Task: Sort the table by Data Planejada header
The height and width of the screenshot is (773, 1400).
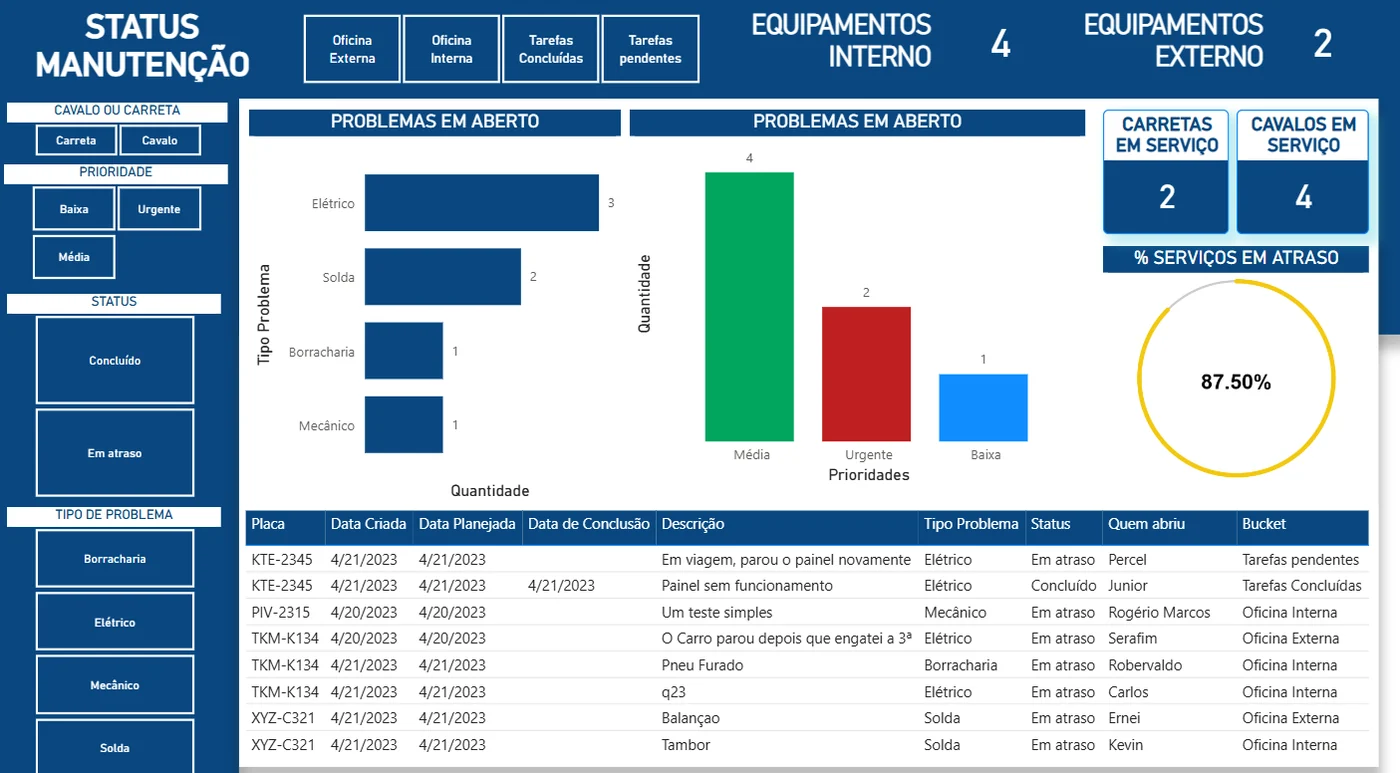Action: point(467,524)
